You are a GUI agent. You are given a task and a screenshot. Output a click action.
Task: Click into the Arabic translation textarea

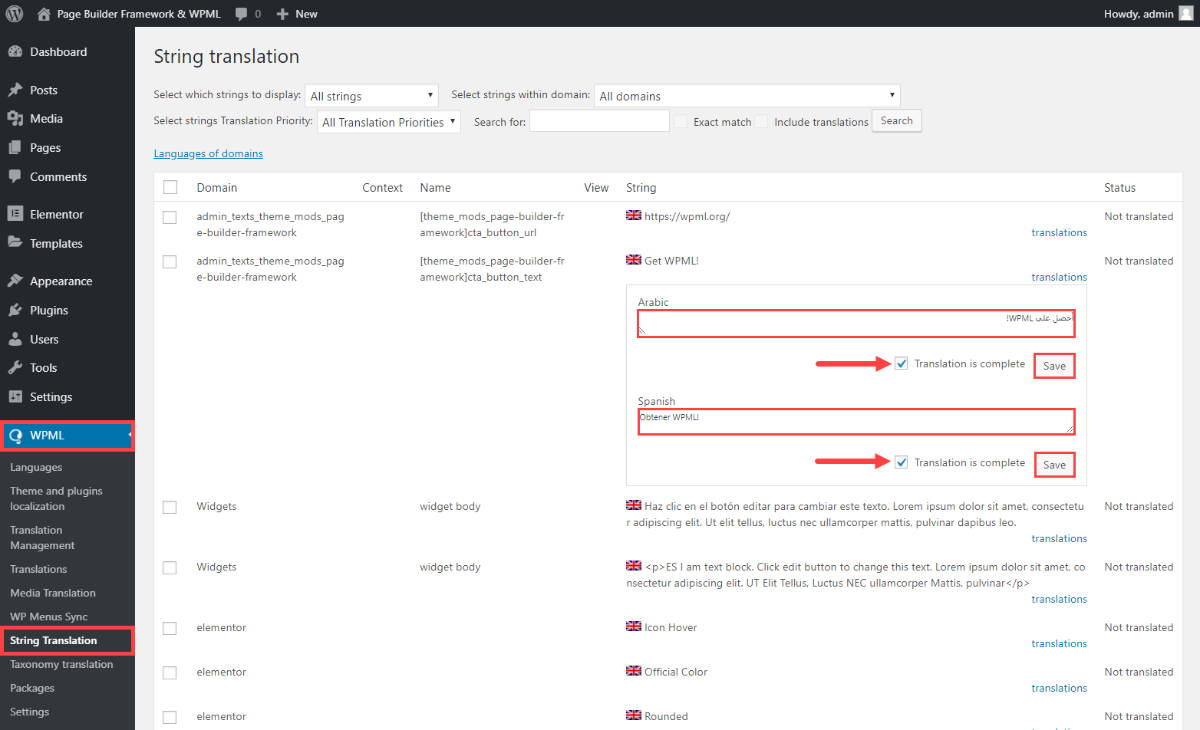coord(856,323)
